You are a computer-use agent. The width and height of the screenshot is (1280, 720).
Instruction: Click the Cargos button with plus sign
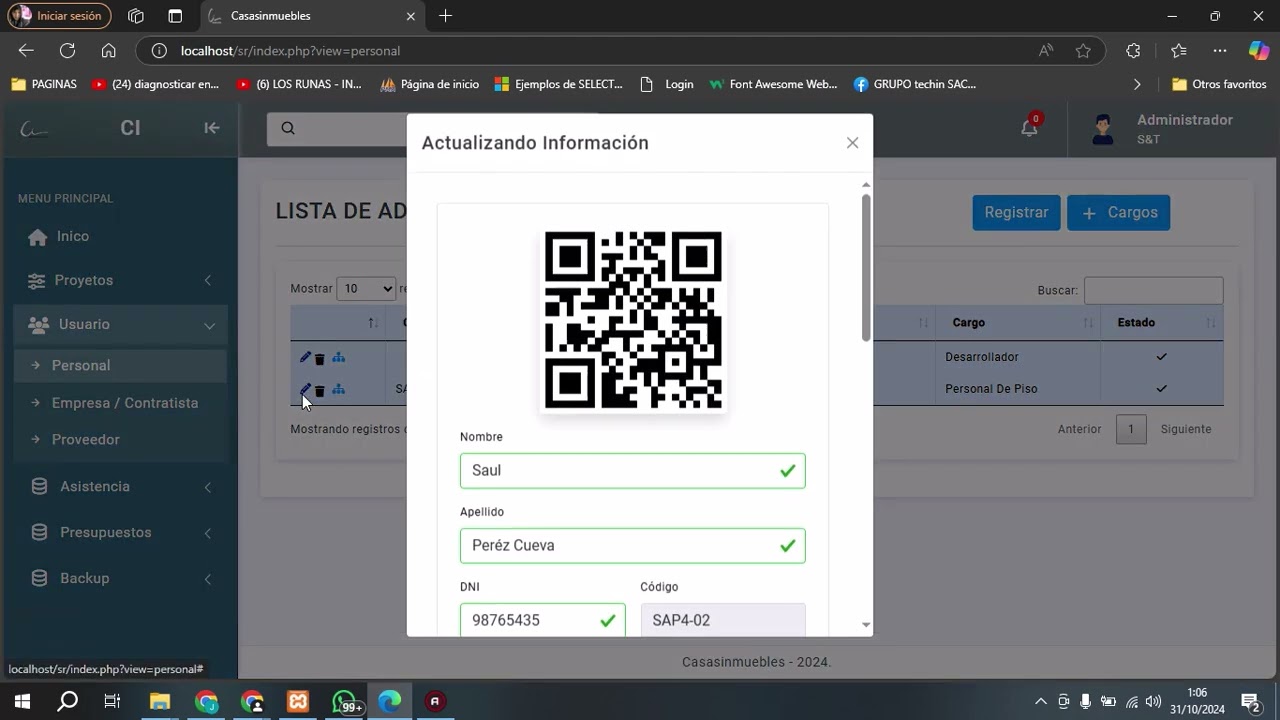point(1118,212)
